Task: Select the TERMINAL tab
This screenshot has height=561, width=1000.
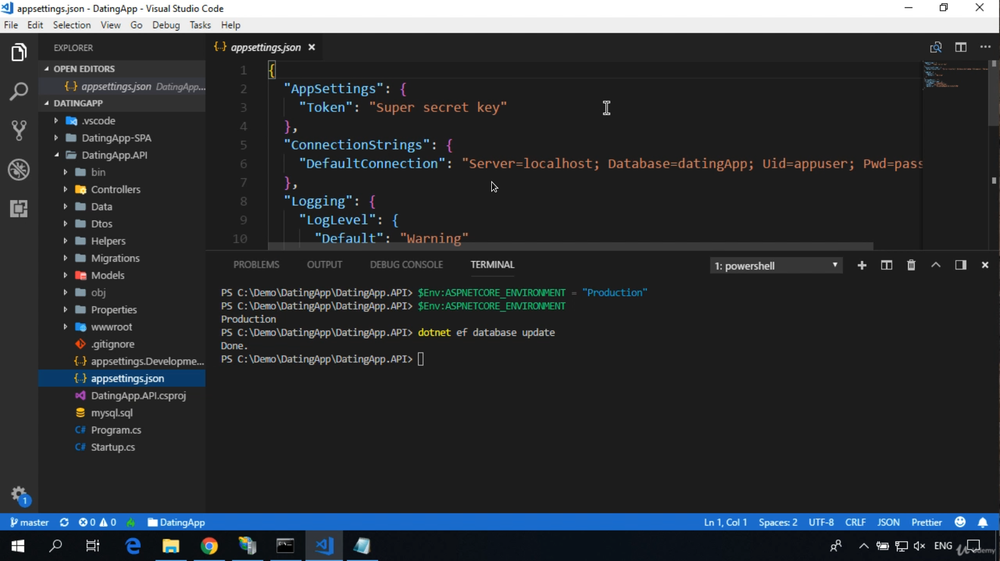Action: tap(492, 265)
